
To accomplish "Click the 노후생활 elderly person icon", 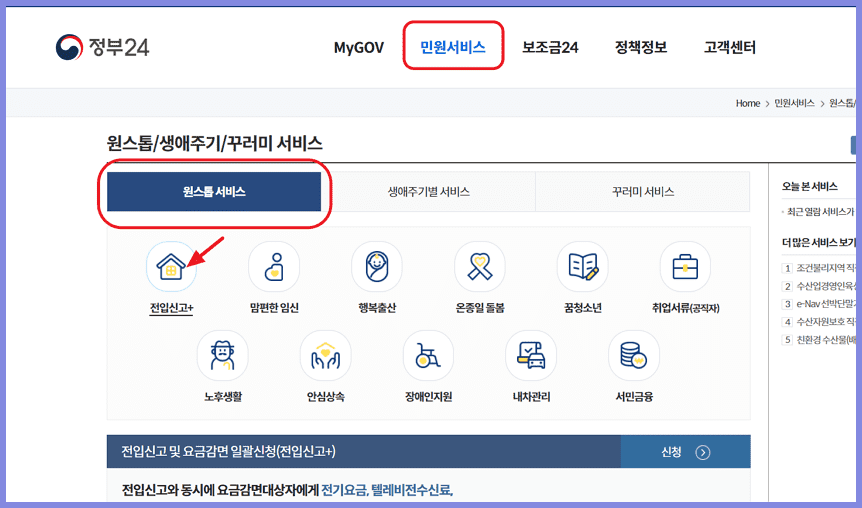I will pos(223,356).
